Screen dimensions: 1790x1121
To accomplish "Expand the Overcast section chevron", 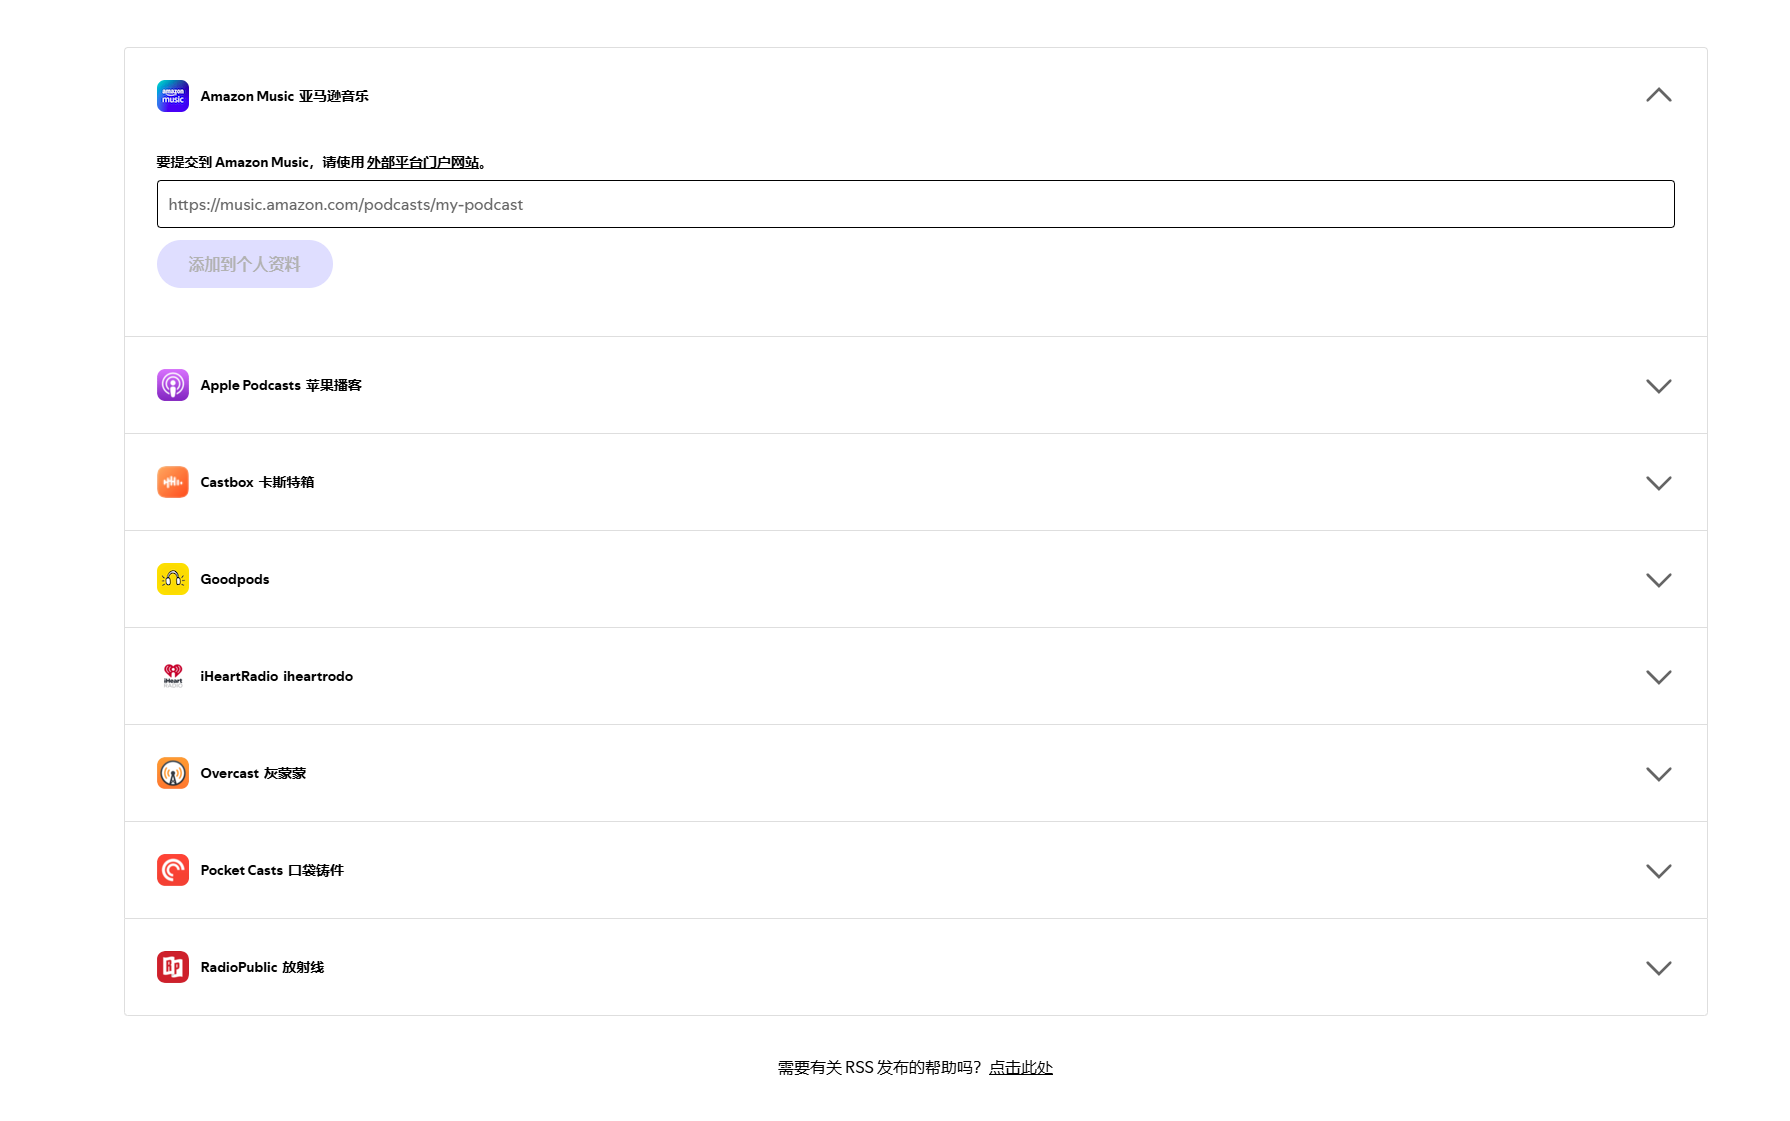I will (x=1659, y=774).
